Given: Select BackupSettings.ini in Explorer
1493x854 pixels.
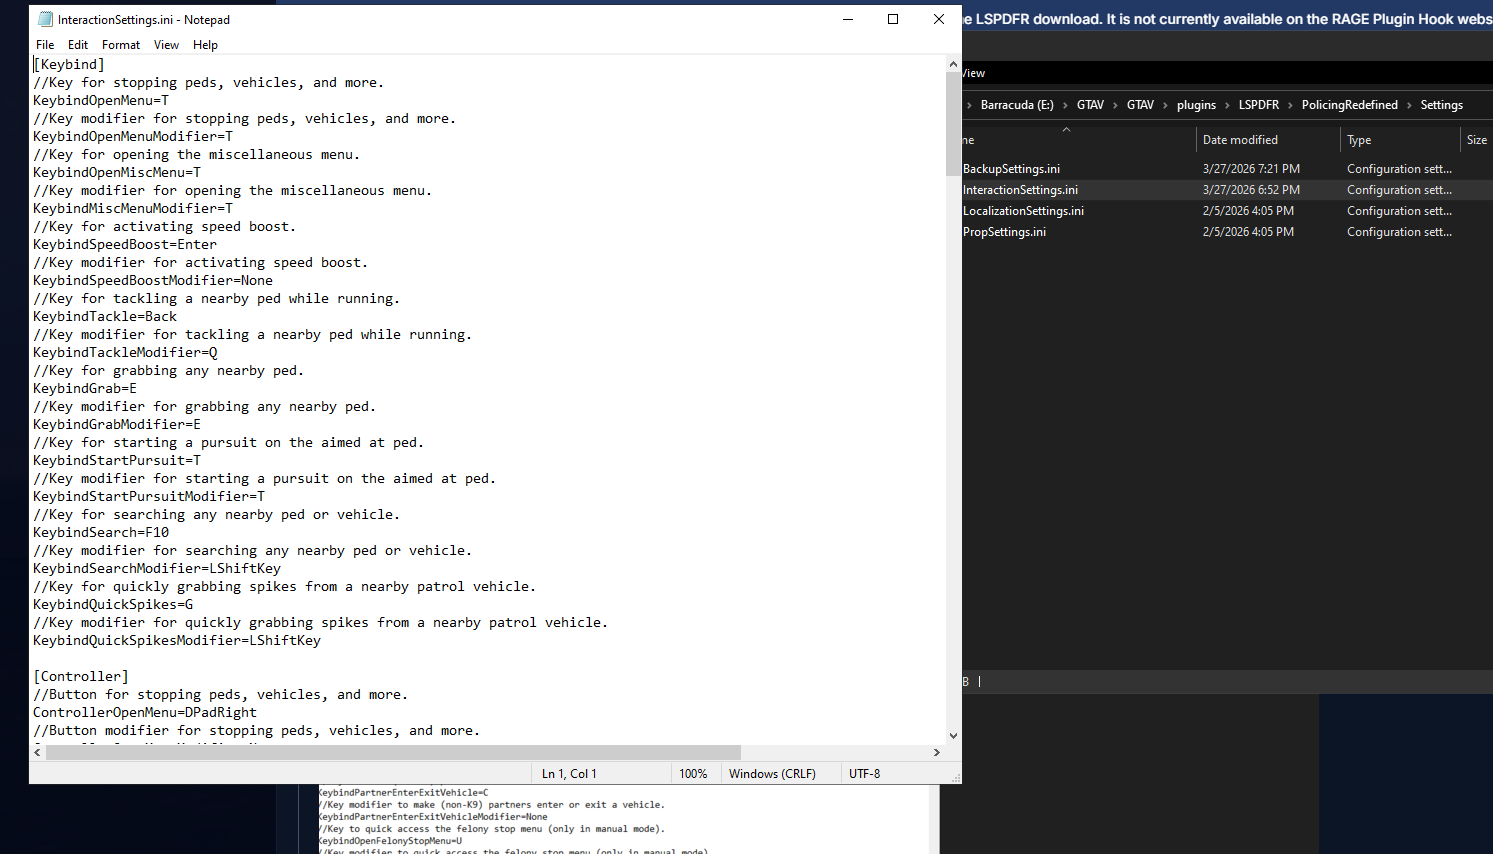Looking at the screenshot, I should point(1011,169).
